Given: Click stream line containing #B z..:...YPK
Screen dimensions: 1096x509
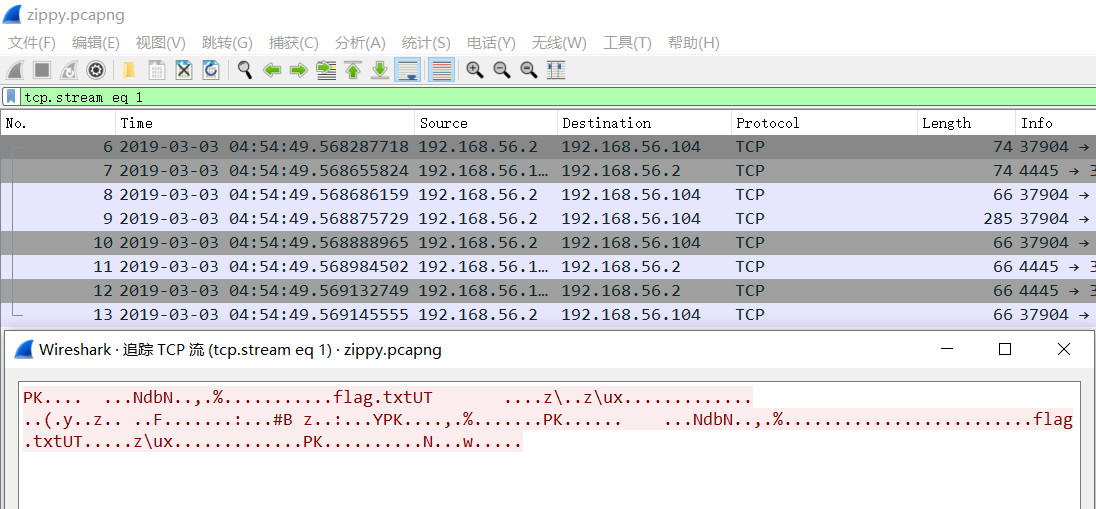Looking at the screenshot, I should click(x=548, y=420).
